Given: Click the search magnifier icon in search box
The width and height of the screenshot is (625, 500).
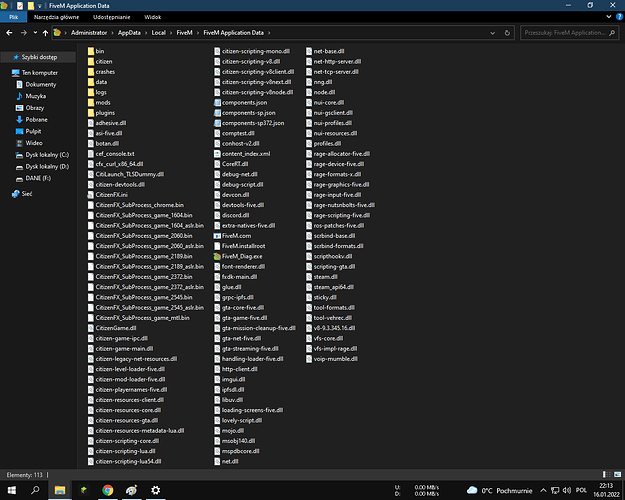Looking at the screenshot, I should click(x=612, y=33).
